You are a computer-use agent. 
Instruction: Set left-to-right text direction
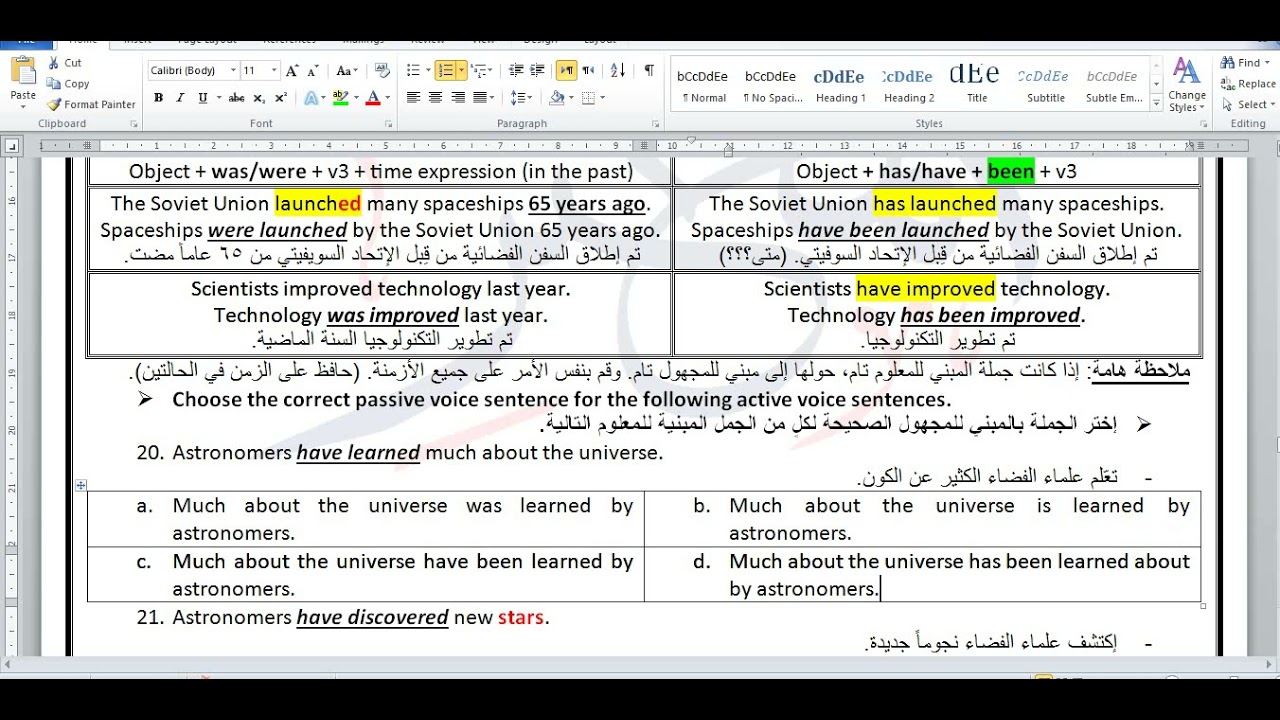click(566, 71)
